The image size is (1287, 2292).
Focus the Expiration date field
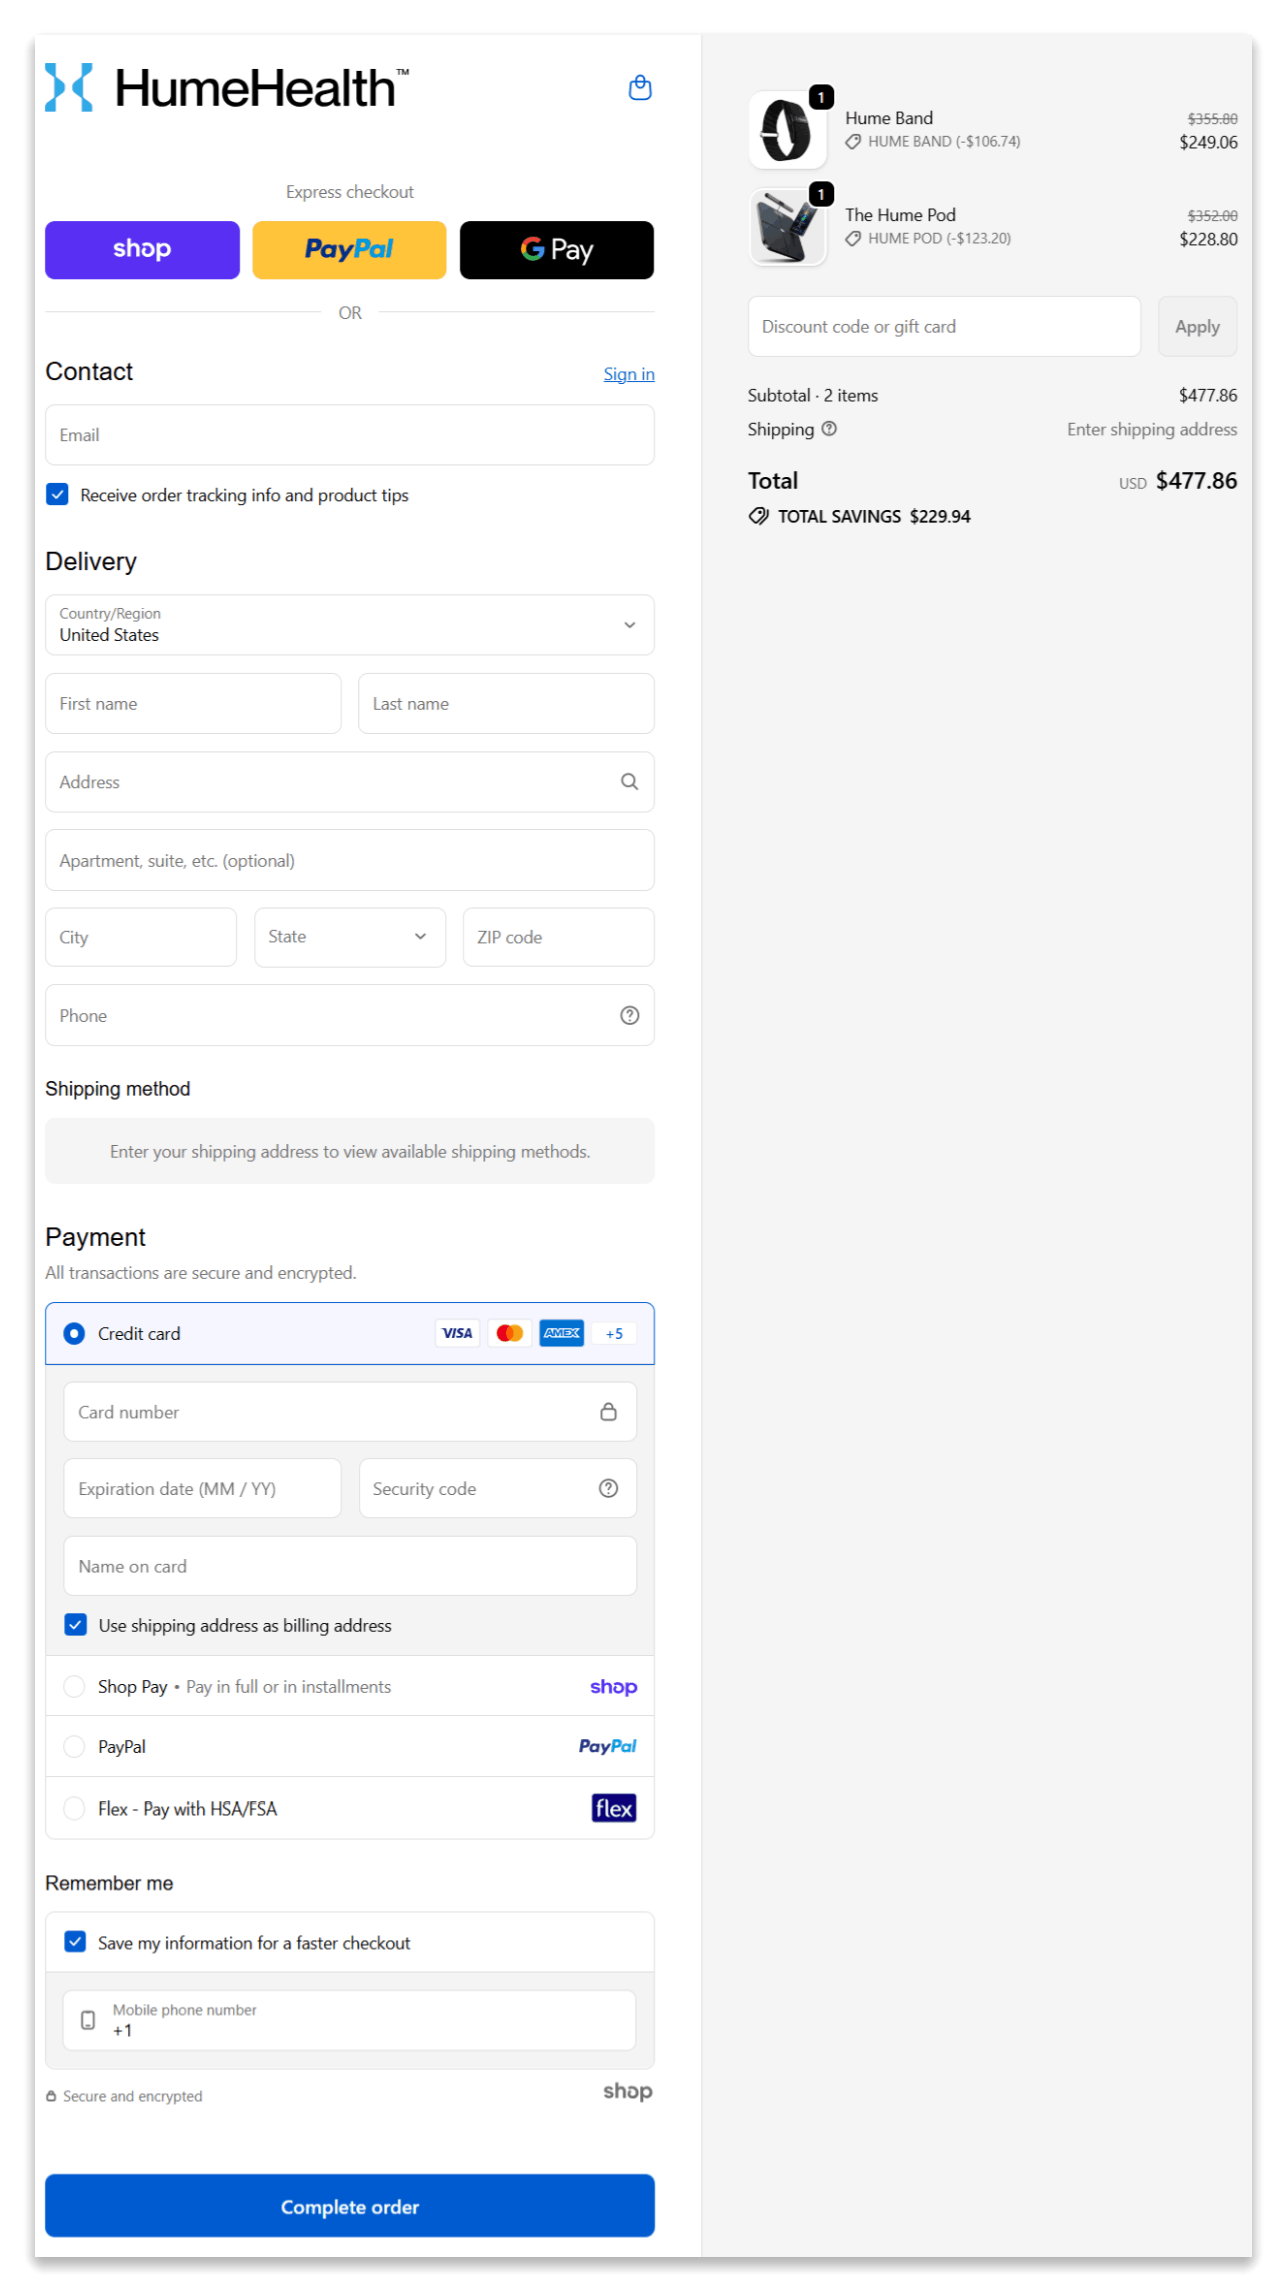point(203,1488)
